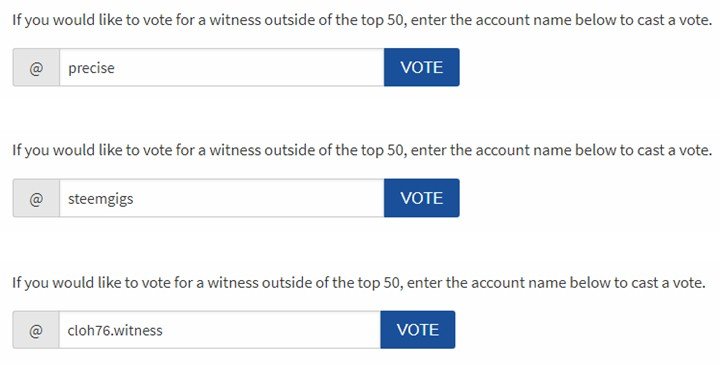Click into the cloh76.witness text box
This screenshot has height=365, width=720.
[x=219, y=330]
